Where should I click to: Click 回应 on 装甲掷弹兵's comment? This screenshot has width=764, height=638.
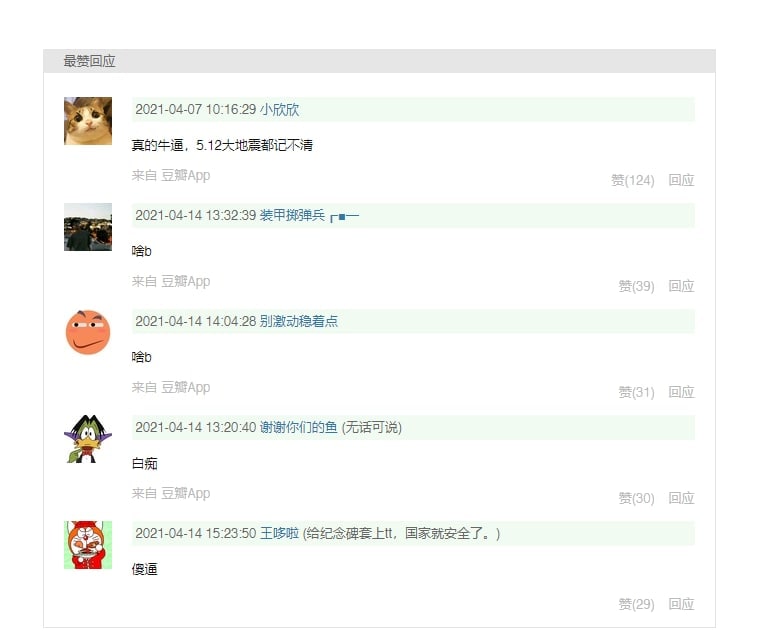tap(681, 286)
